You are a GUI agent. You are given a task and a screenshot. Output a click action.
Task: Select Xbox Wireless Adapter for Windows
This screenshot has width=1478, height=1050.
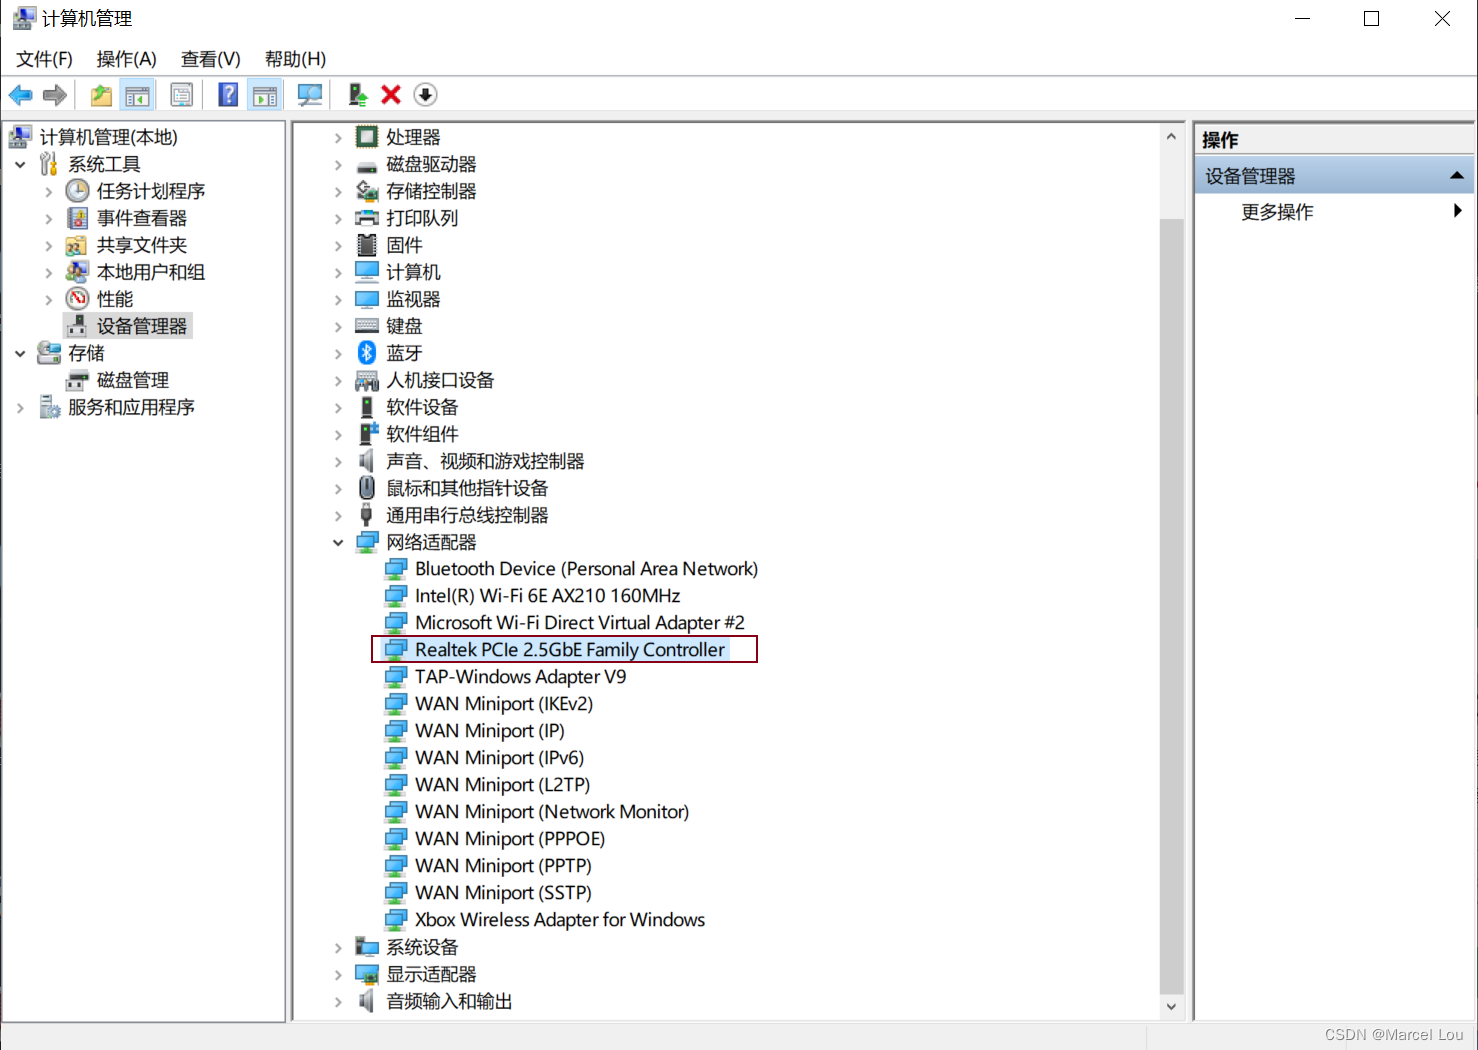[560, 920]
